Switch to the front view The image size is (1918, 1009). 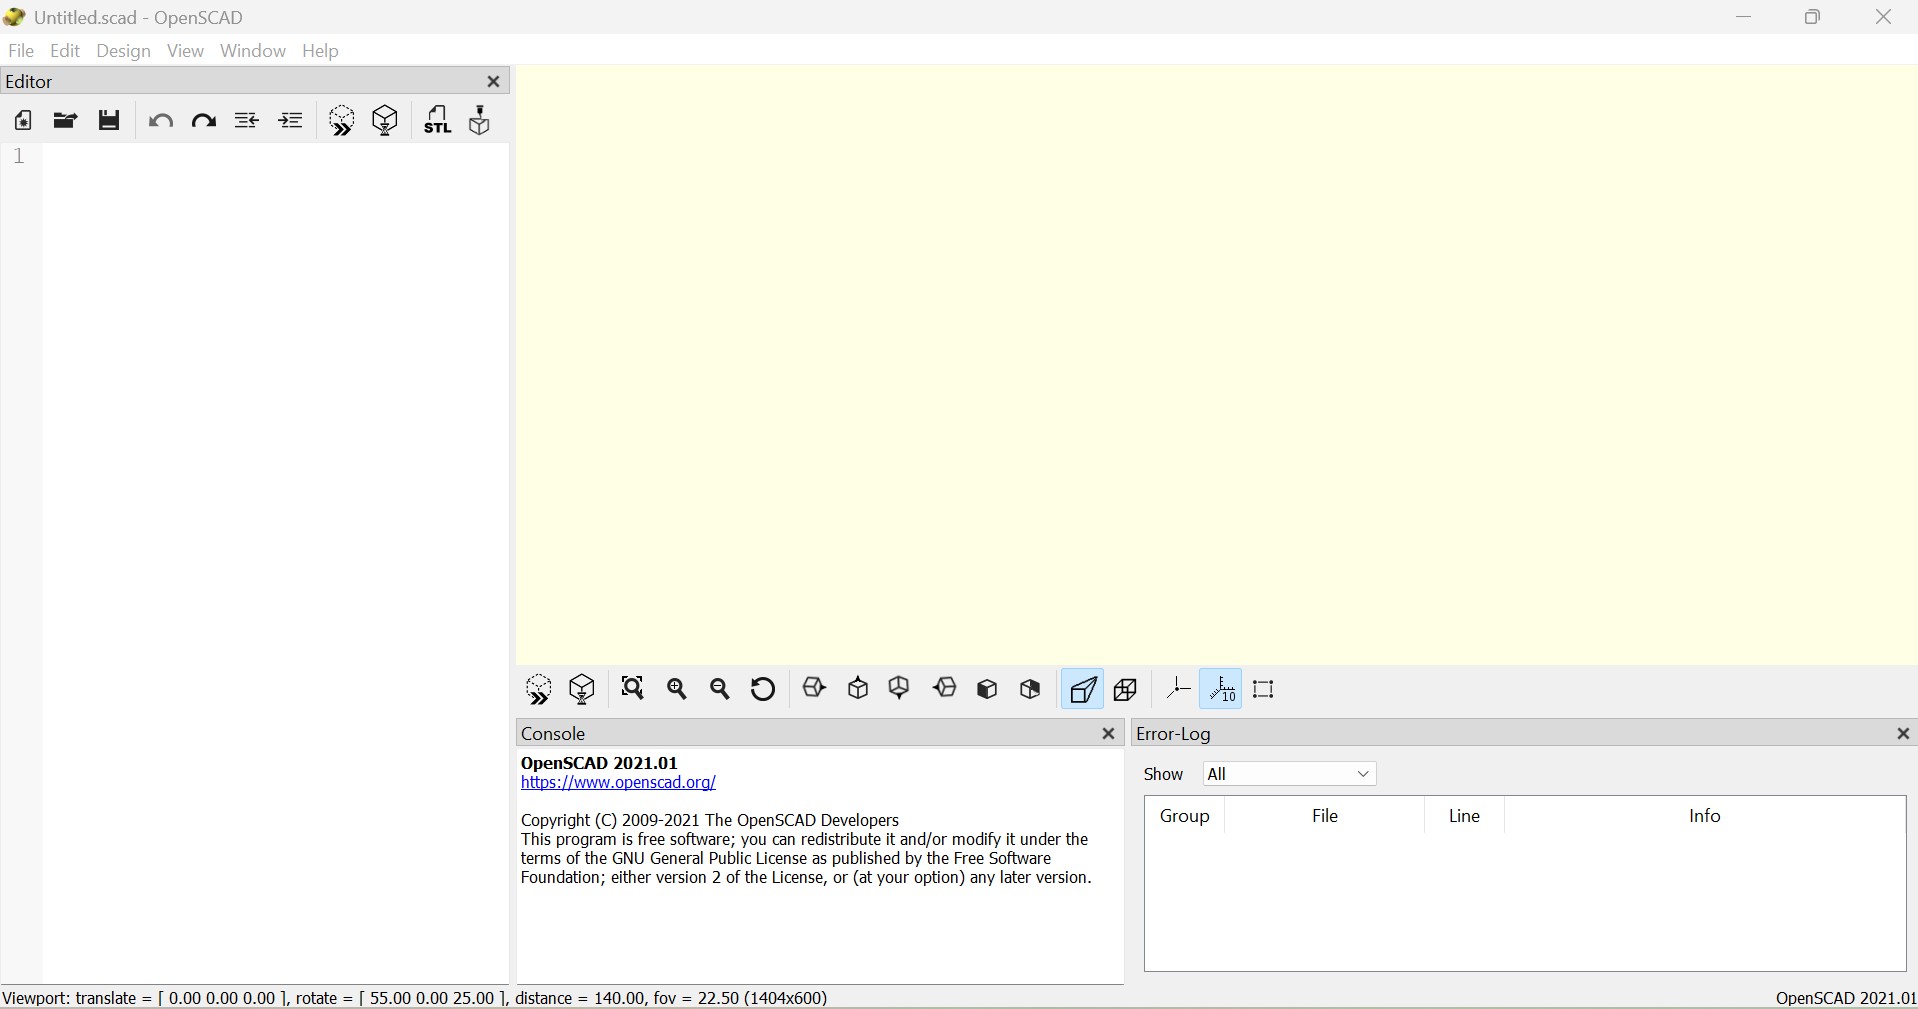point(988,690)
